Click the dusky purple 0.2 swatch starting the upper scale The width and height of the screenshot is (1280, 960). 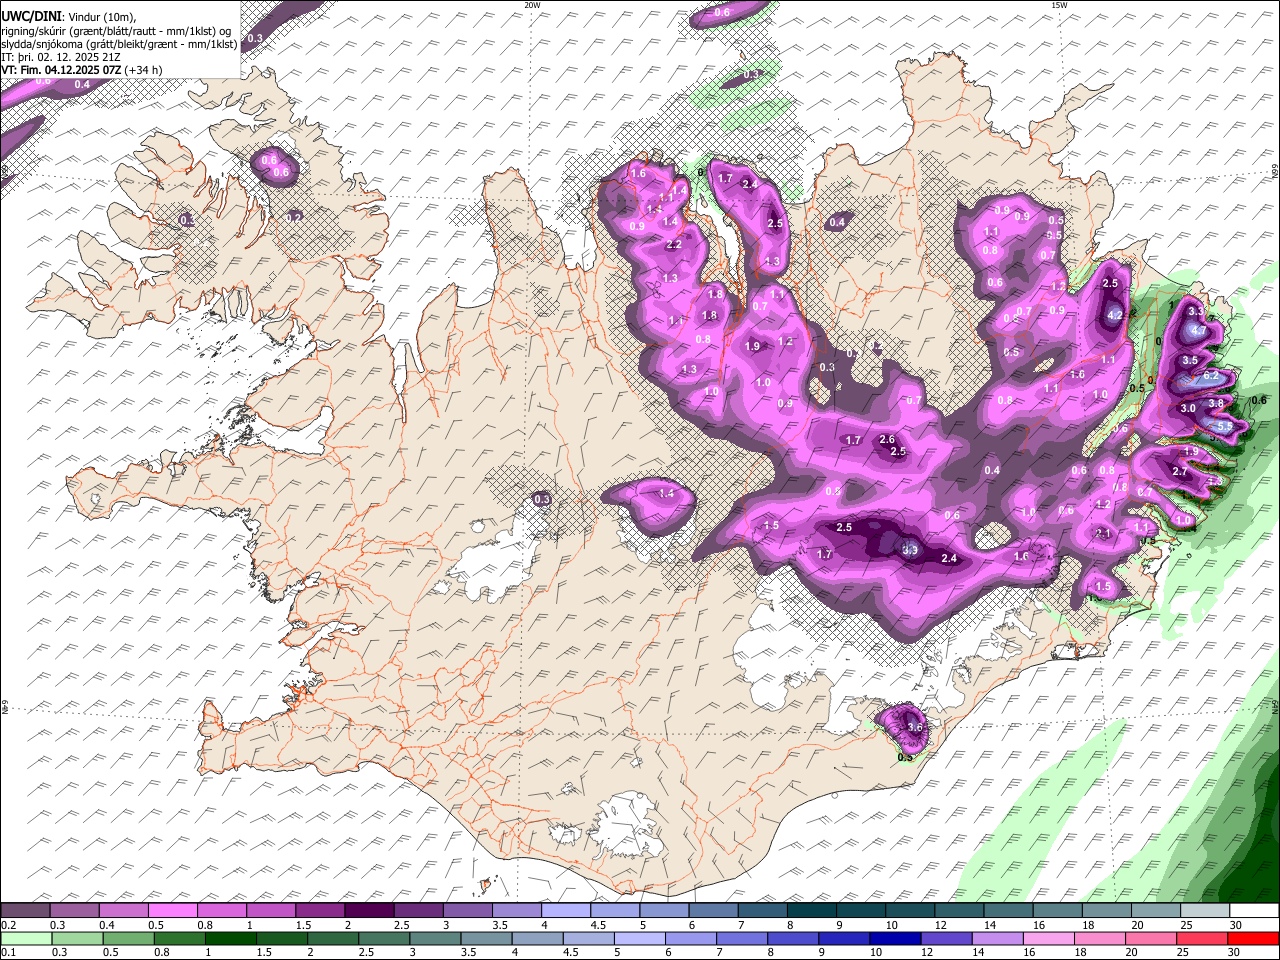(26, 911)
